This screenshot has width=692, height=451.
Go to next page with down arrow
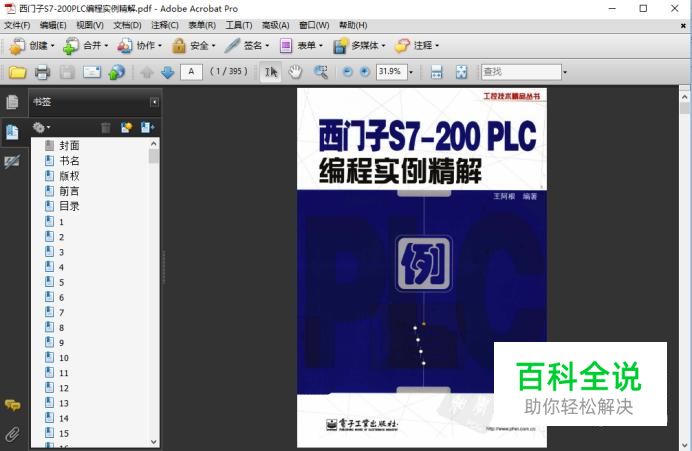(x=168, y=72)
